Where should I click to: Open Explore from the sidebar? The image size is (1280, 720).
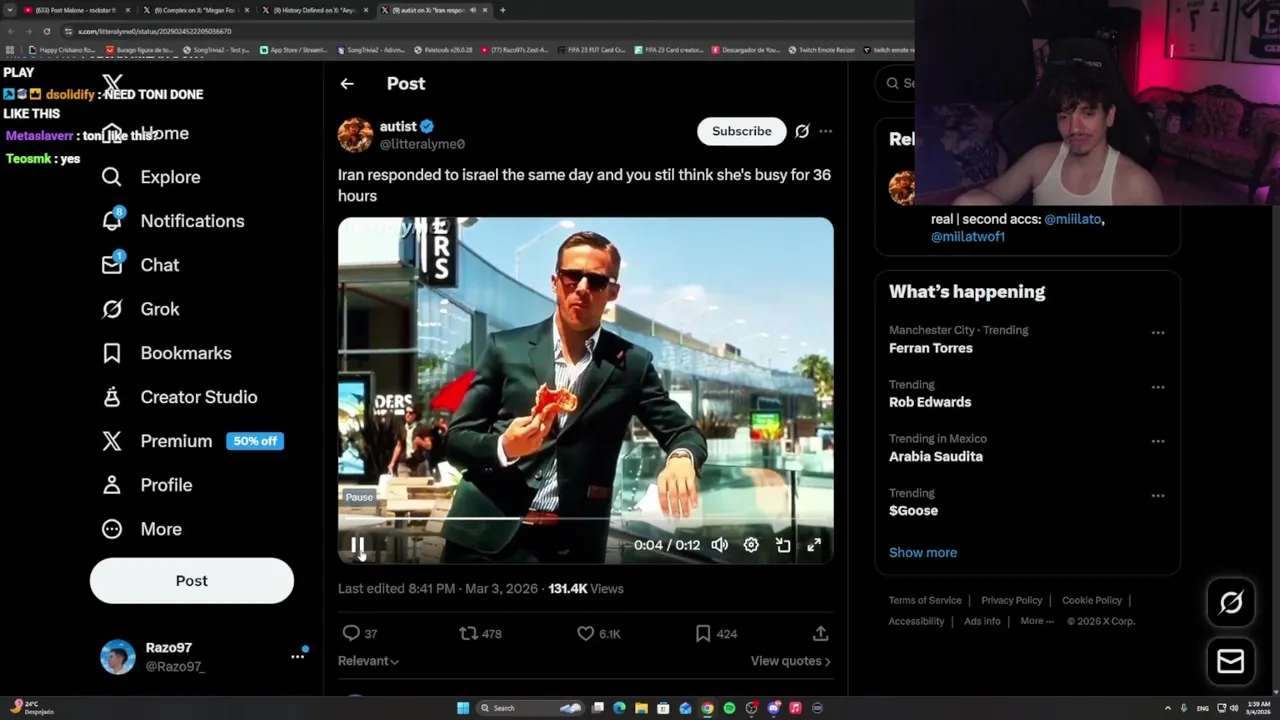tap(151, 177)
